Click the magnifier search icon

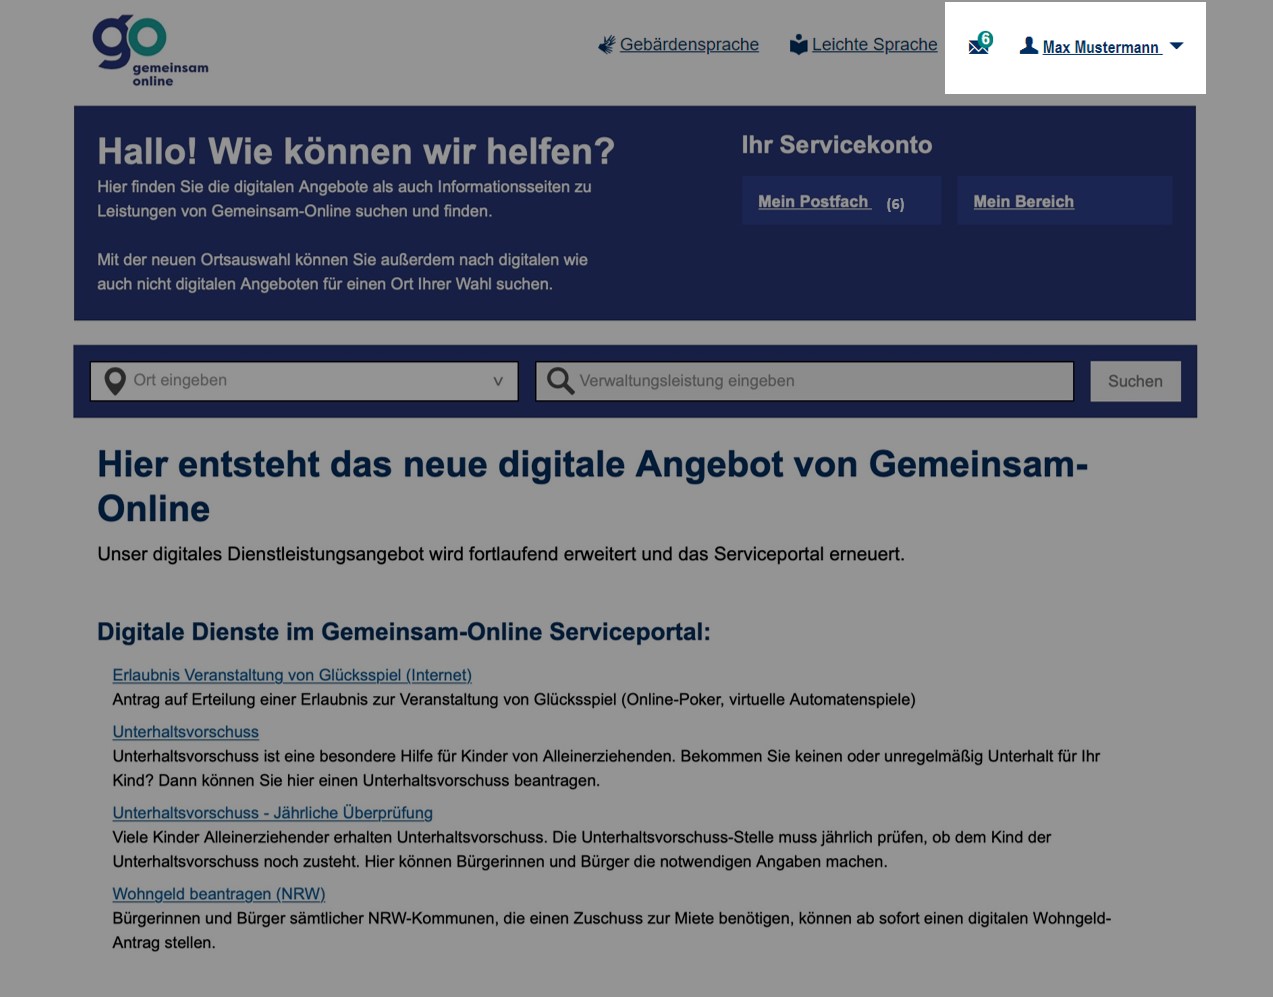(x=560, y=381)
